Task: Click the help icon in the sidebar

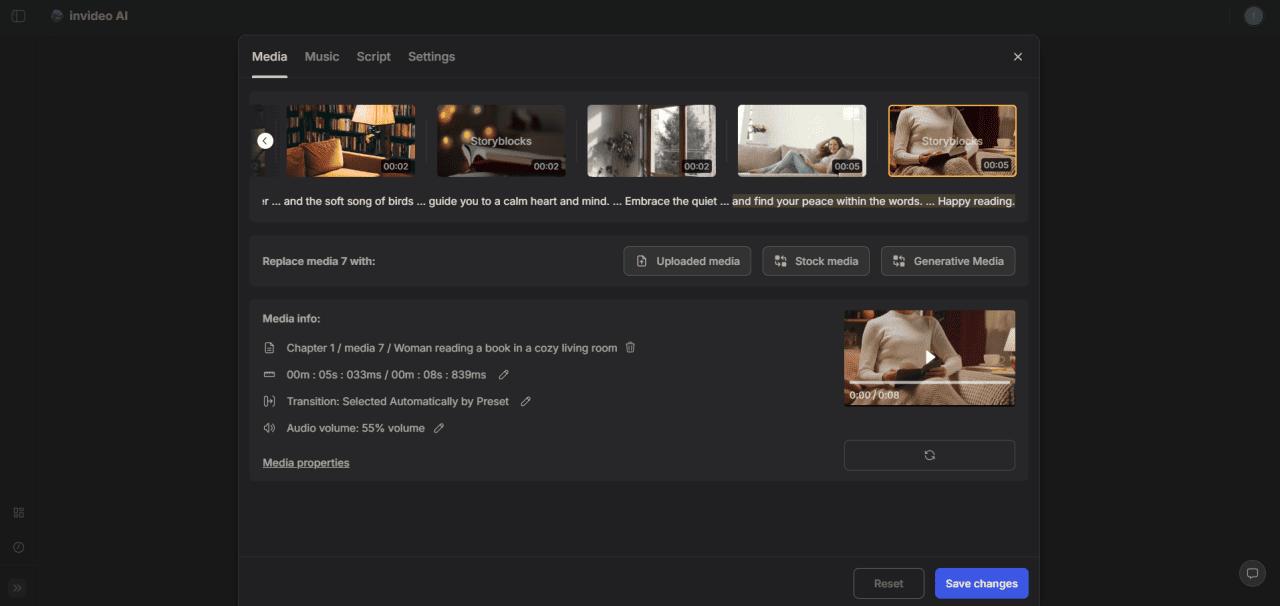Action: pyautogui.click(x=18, y=547)
